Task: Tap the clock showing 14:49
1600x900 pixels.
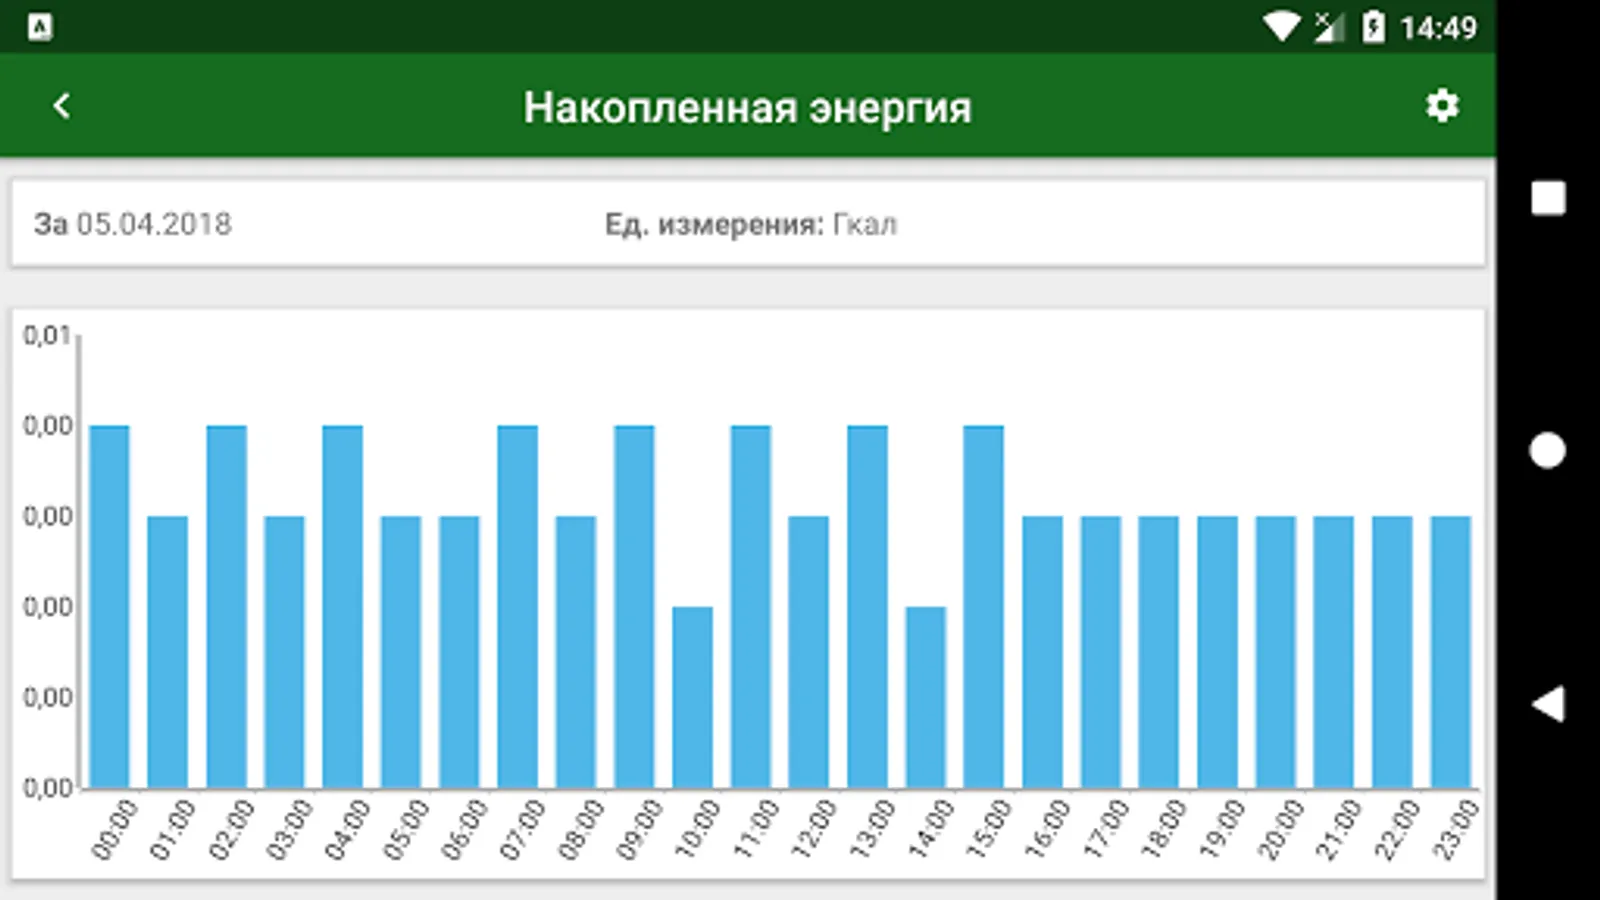Action: pos(1440,28)
